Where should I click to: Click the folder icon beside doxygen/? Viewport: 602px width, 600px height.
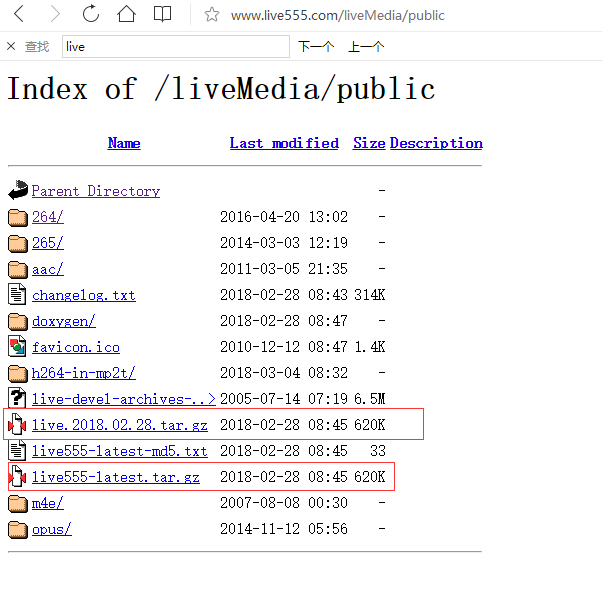click(18, 322)
